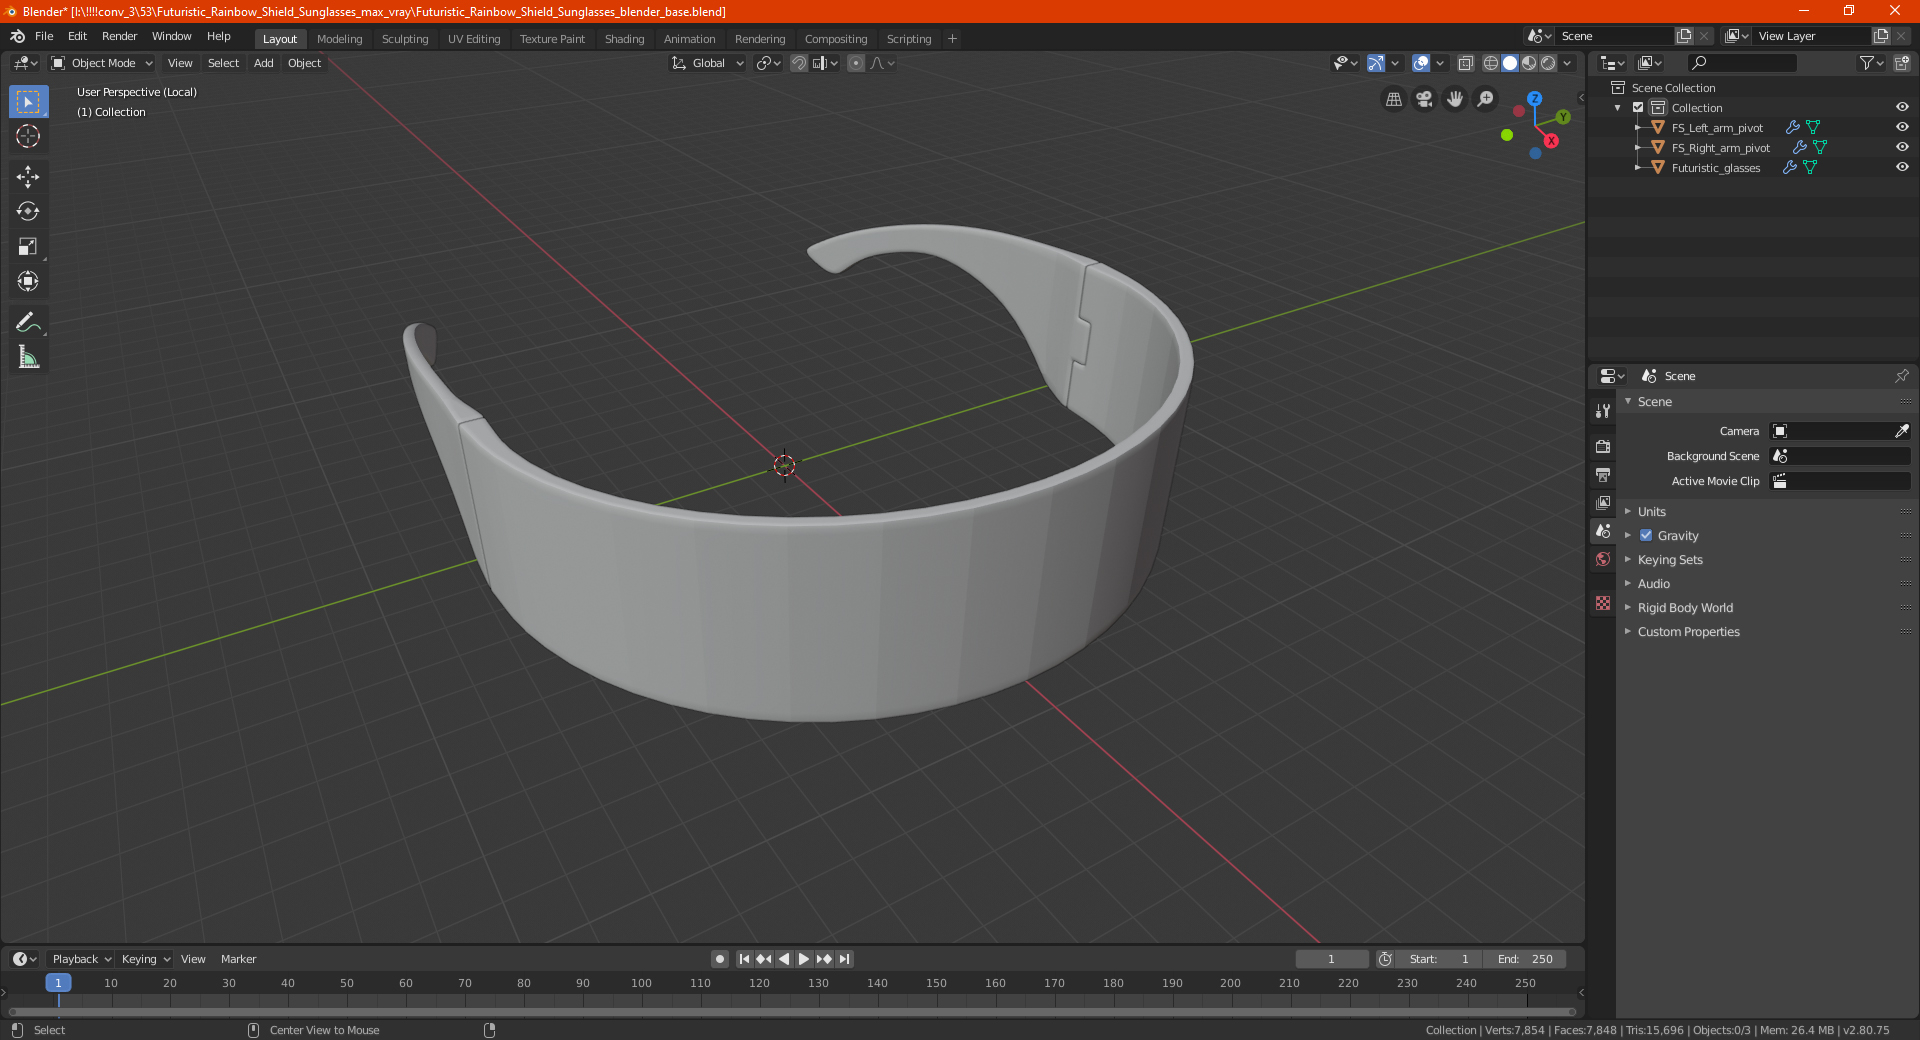Expand the Units panel
This screenshot has width=1920, height=1040.
tap(1651, 512)
